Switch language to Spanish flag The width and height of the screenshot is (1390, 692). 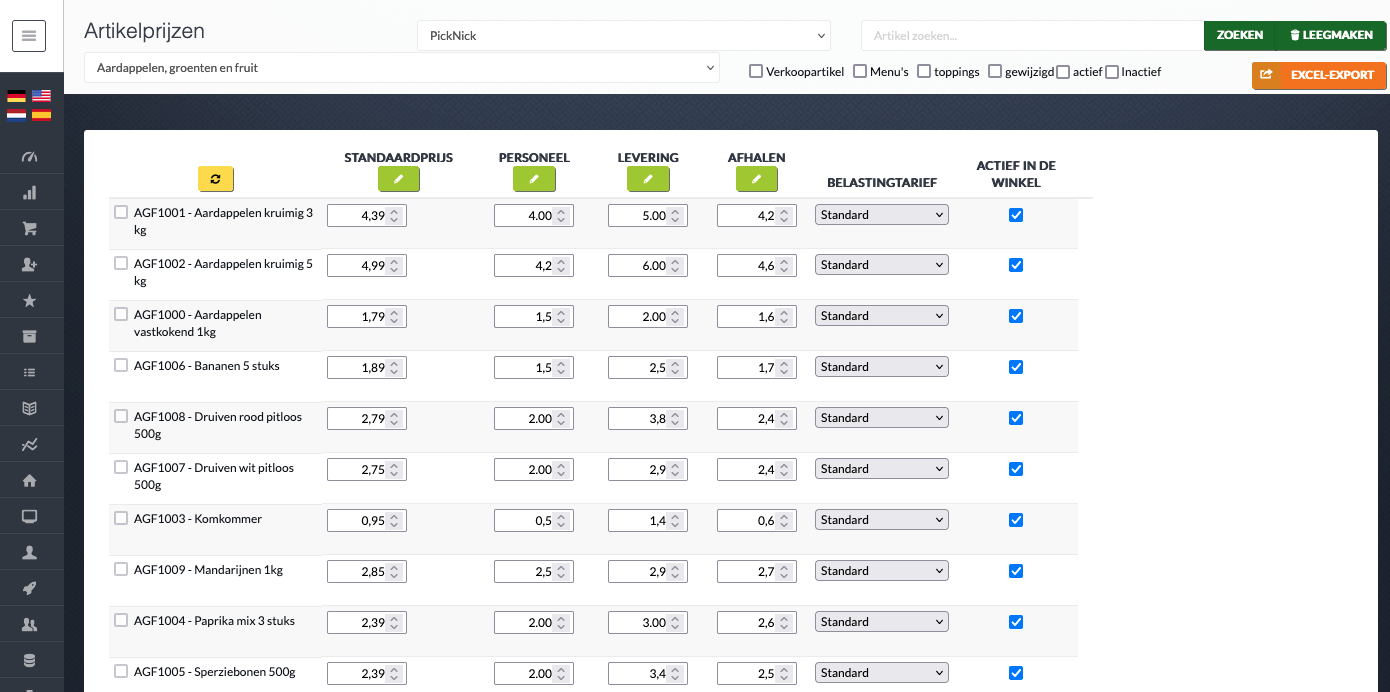[x=41, y=115]
